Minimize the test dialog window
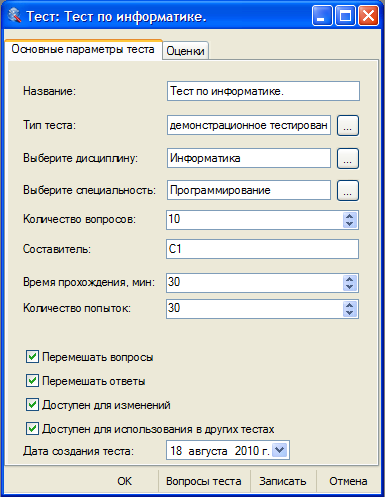Viewport: 385px width, 497px height. click(x=322, y=16)
